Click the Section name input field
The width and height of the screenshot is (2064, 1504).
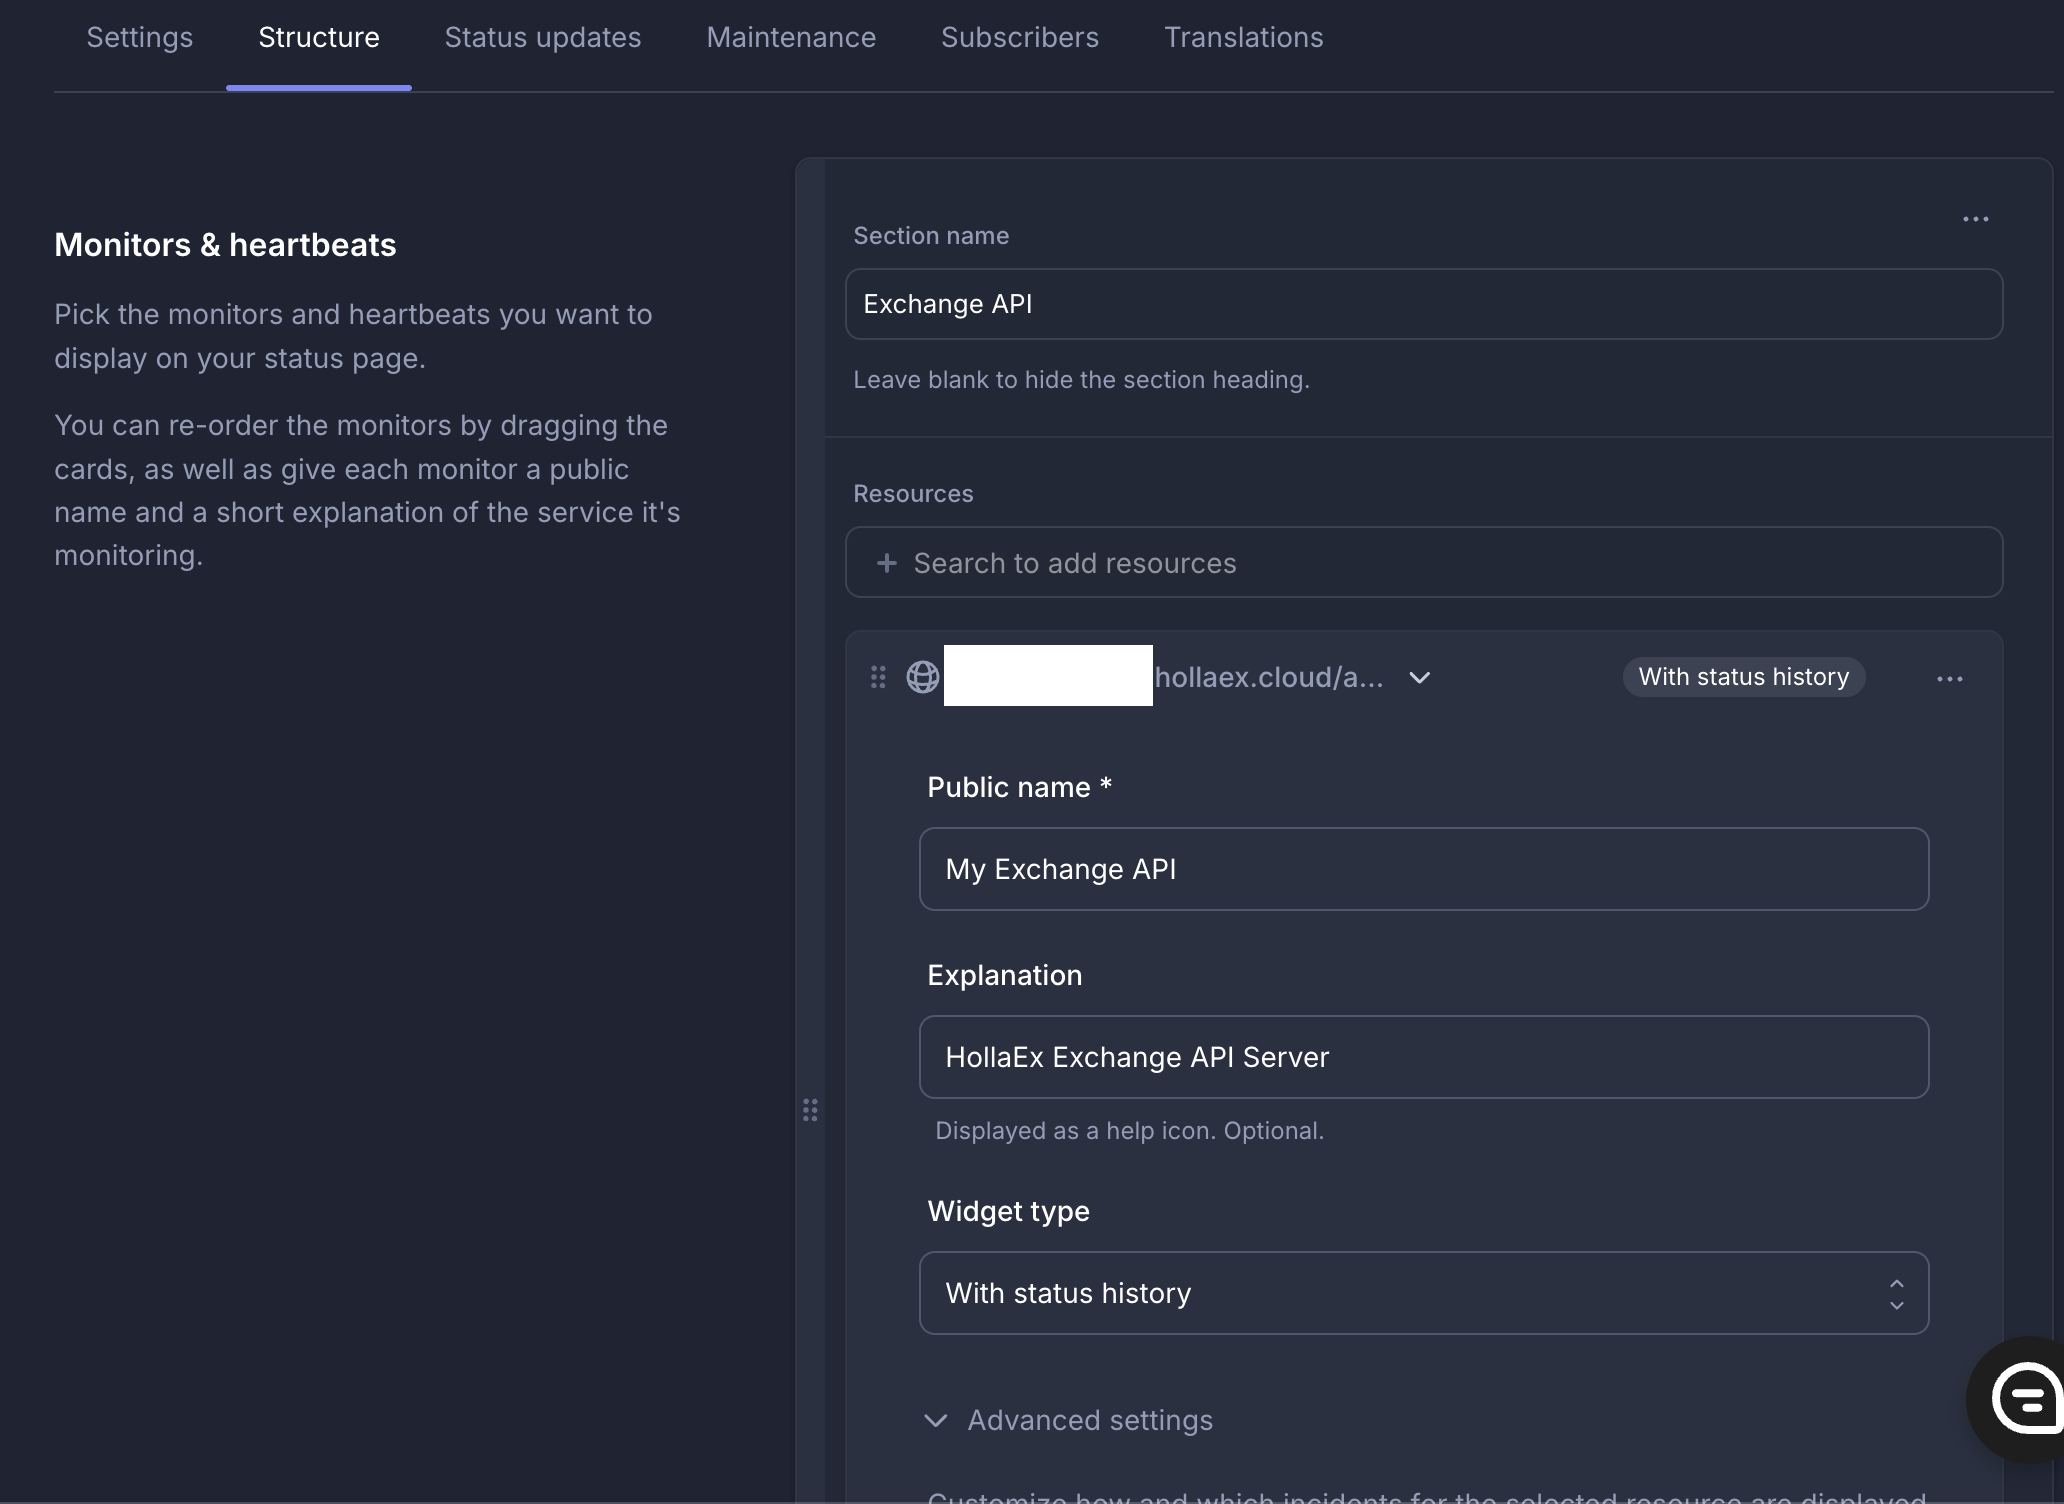pyautogui.click(x=1423, y=304)
